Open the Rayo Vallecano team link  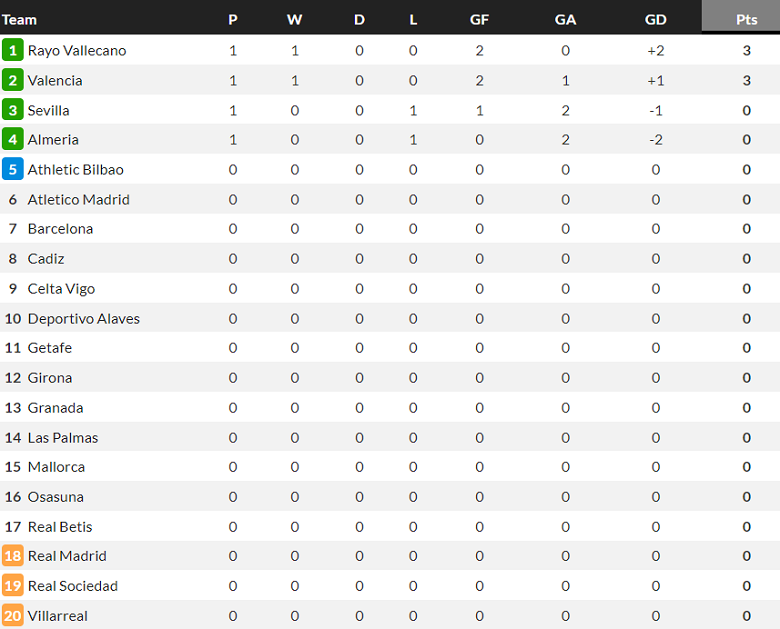click(x=77, y=50)
